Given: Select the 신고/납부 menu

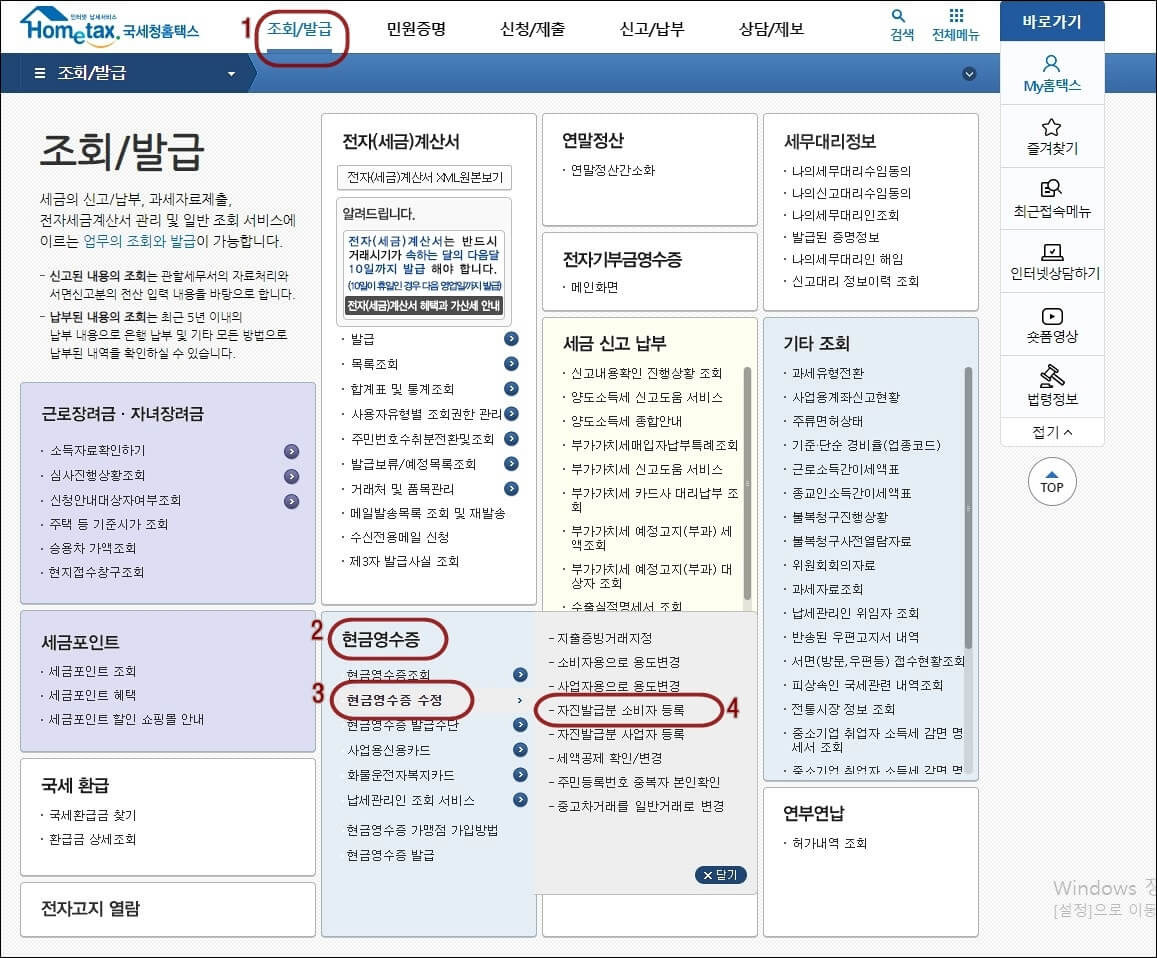Looking at the screenshot, I should pyautogui.click(x=651, y=26).
